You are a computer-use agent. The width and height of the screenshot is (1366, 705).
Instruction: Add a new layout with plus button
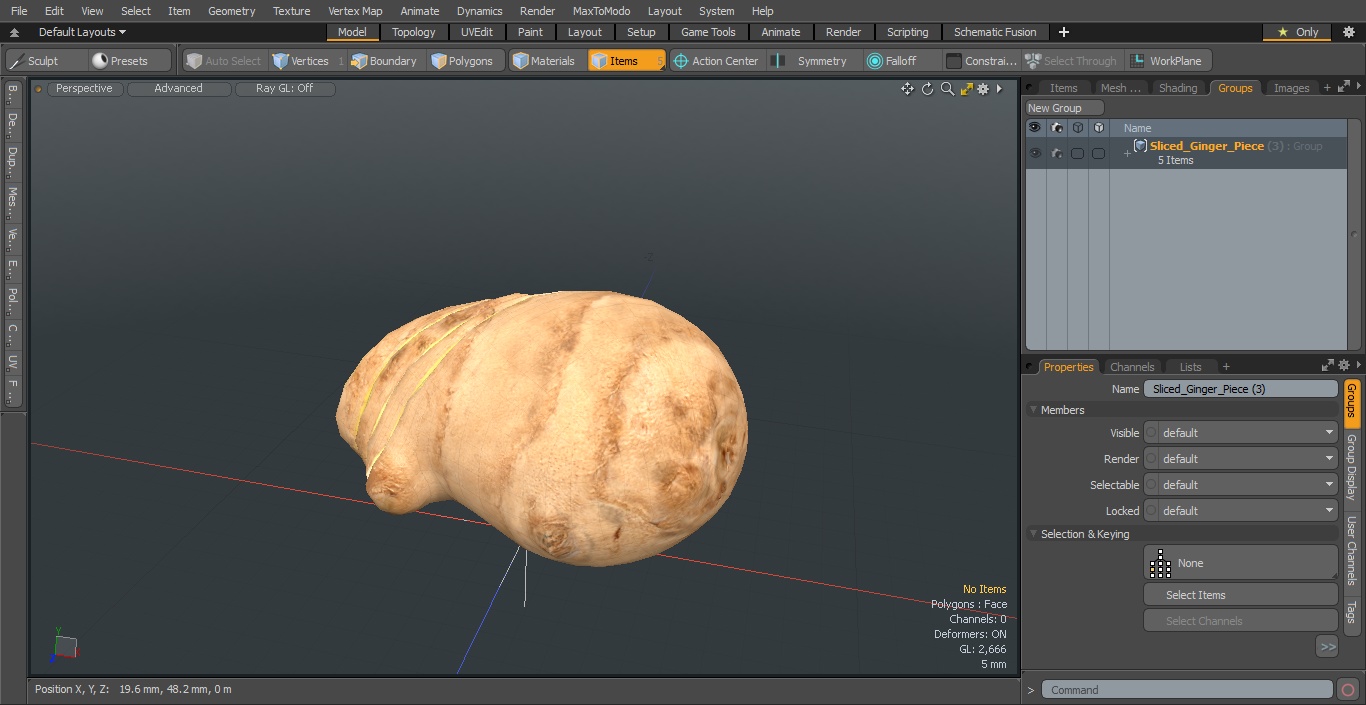(x=1064, y=32)
